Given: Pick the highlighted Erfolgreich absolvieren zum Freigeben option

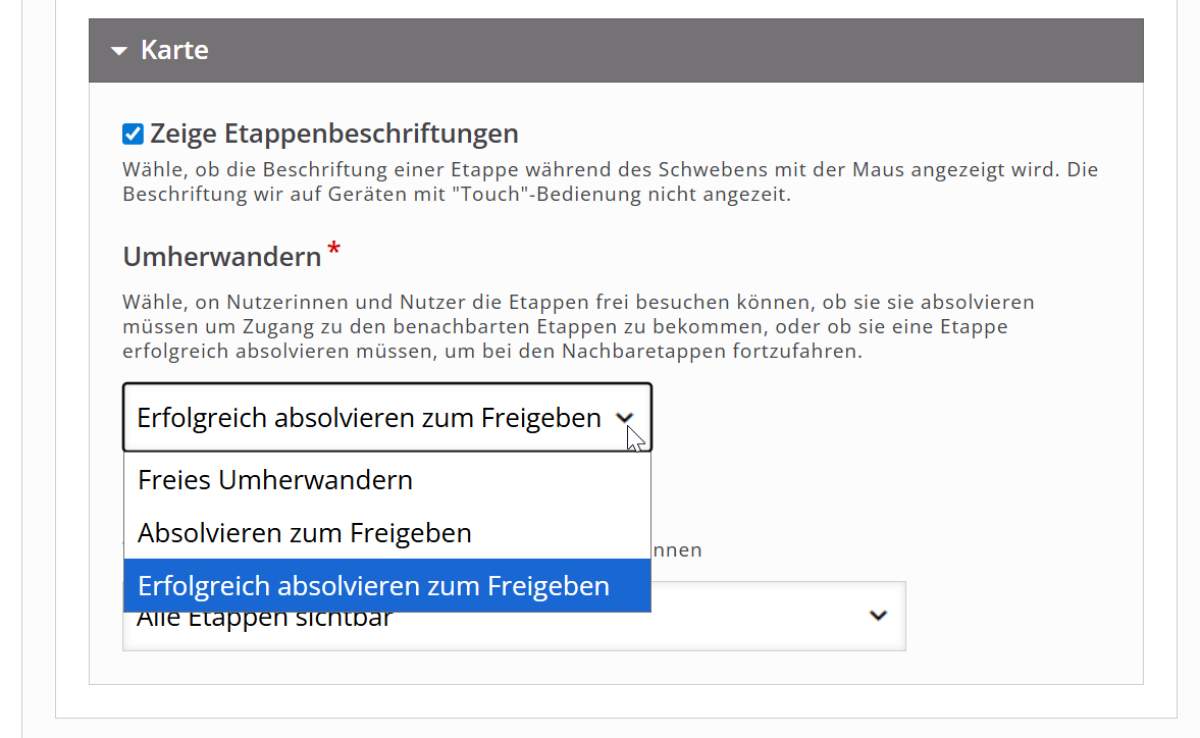Looking at the screenshot, I should tap(373, 586).
